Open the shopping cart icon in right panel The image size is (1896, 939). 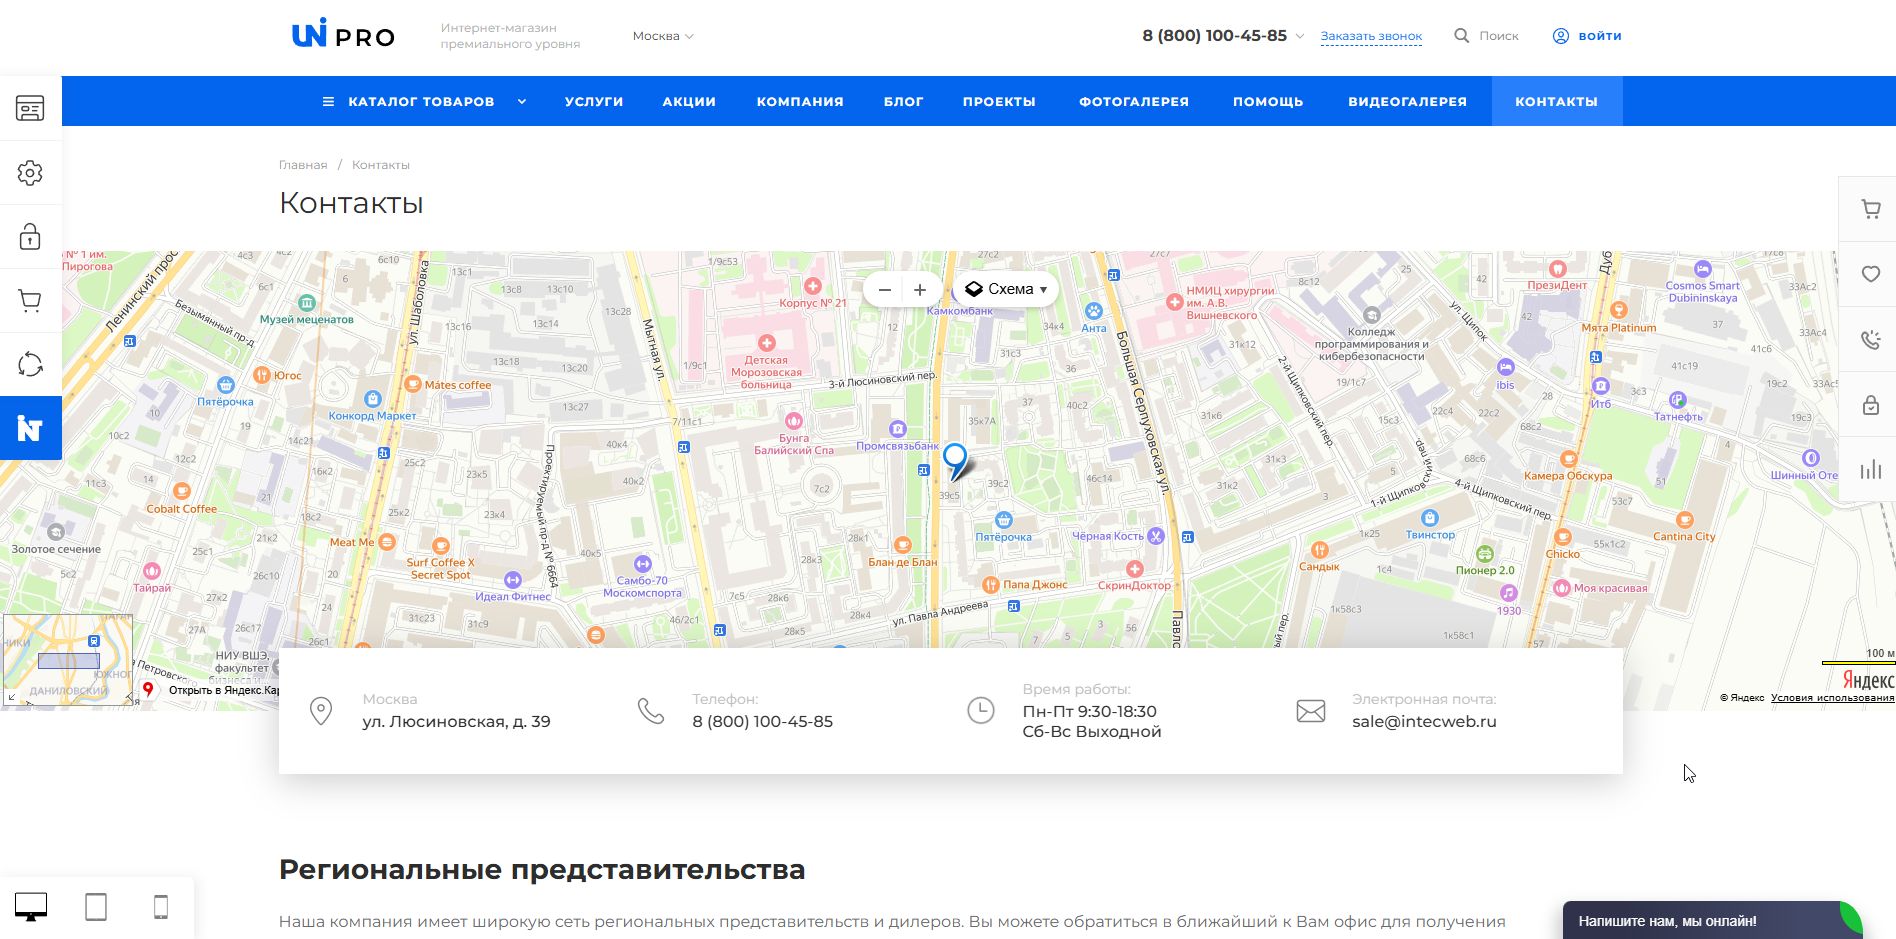click(1871, 209)
